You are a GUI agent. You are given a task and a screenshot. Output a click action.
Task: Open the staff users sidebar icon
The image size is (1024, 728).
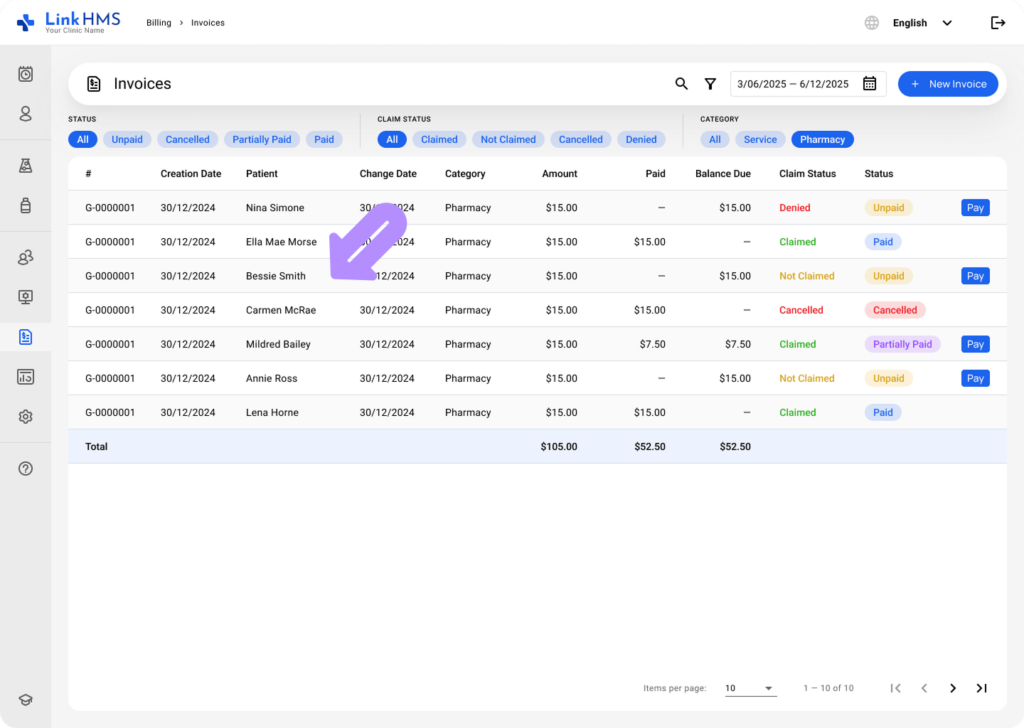pyautogui.click(x=25, y=257)
